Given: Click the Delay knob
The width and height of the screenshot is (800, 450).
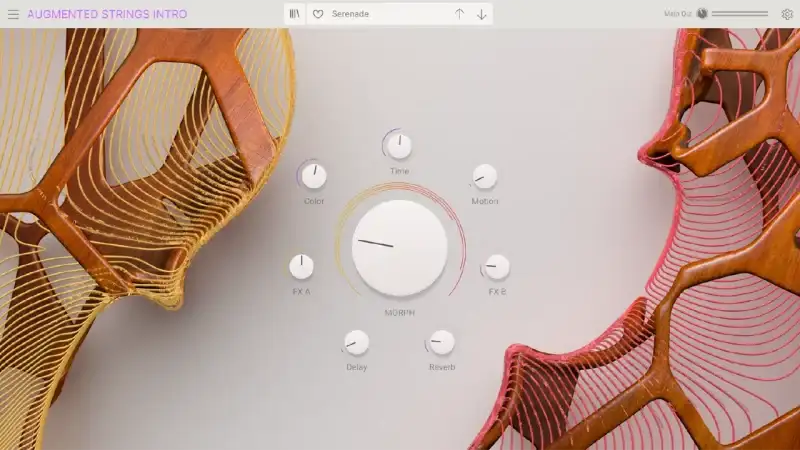Looking at the screenshot, I should [x=356, y=342].
